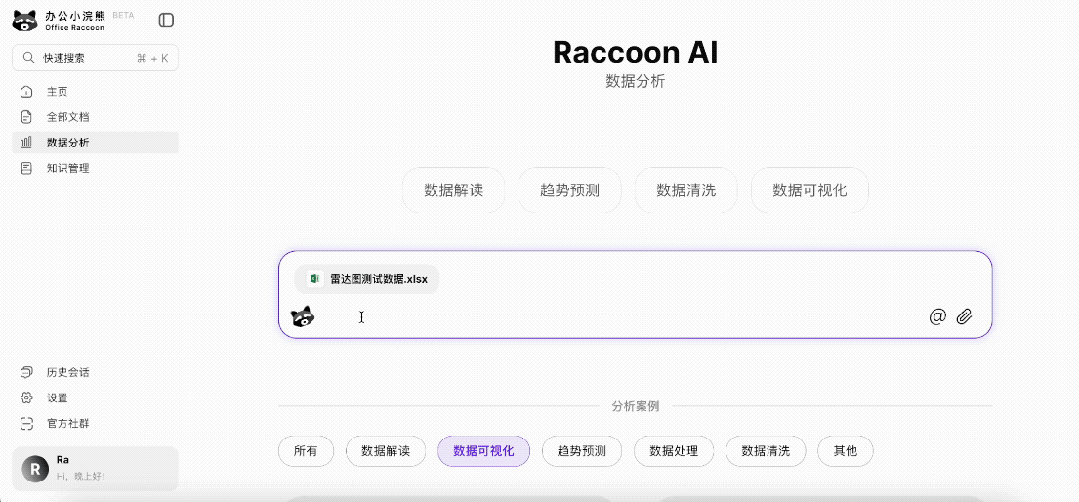Image resolution: width=1079 pixels, height=502 pixels.
Task: Click the 全部文档 document icon
Action: (x=26, y=117)
